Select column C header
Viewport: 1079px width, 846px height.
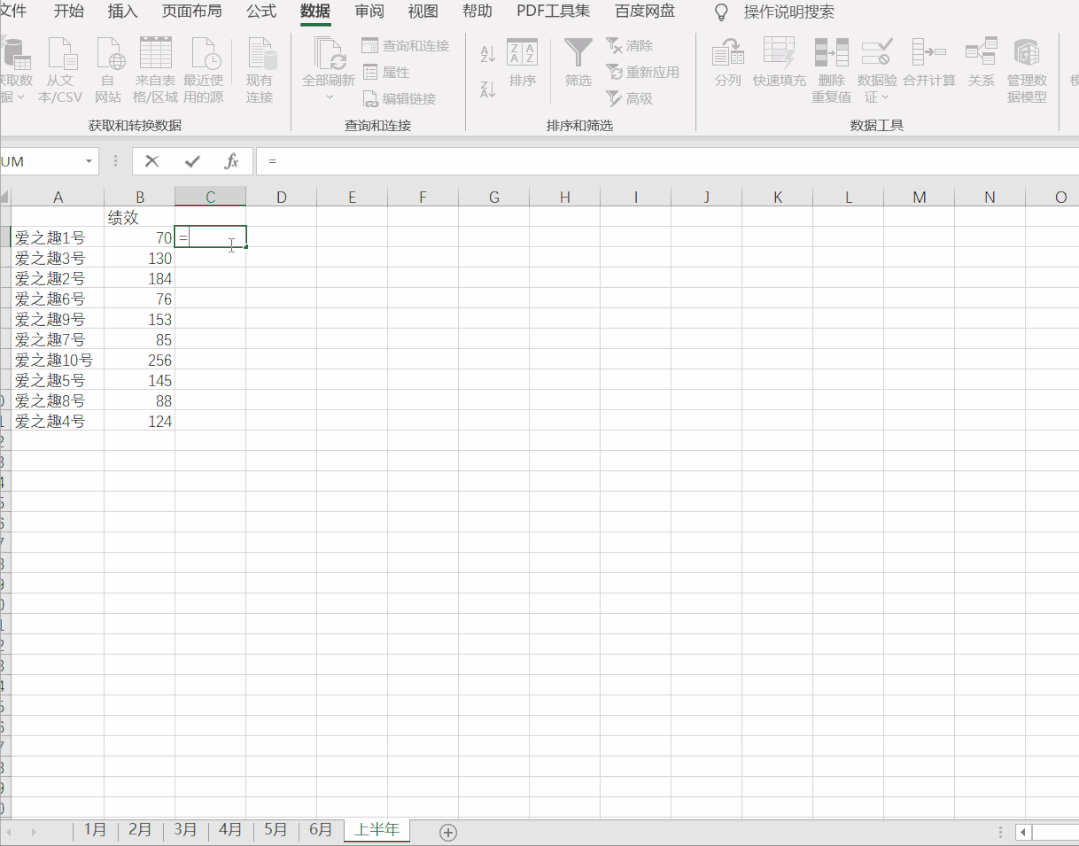pyautogui.click(x=210, y=198)
